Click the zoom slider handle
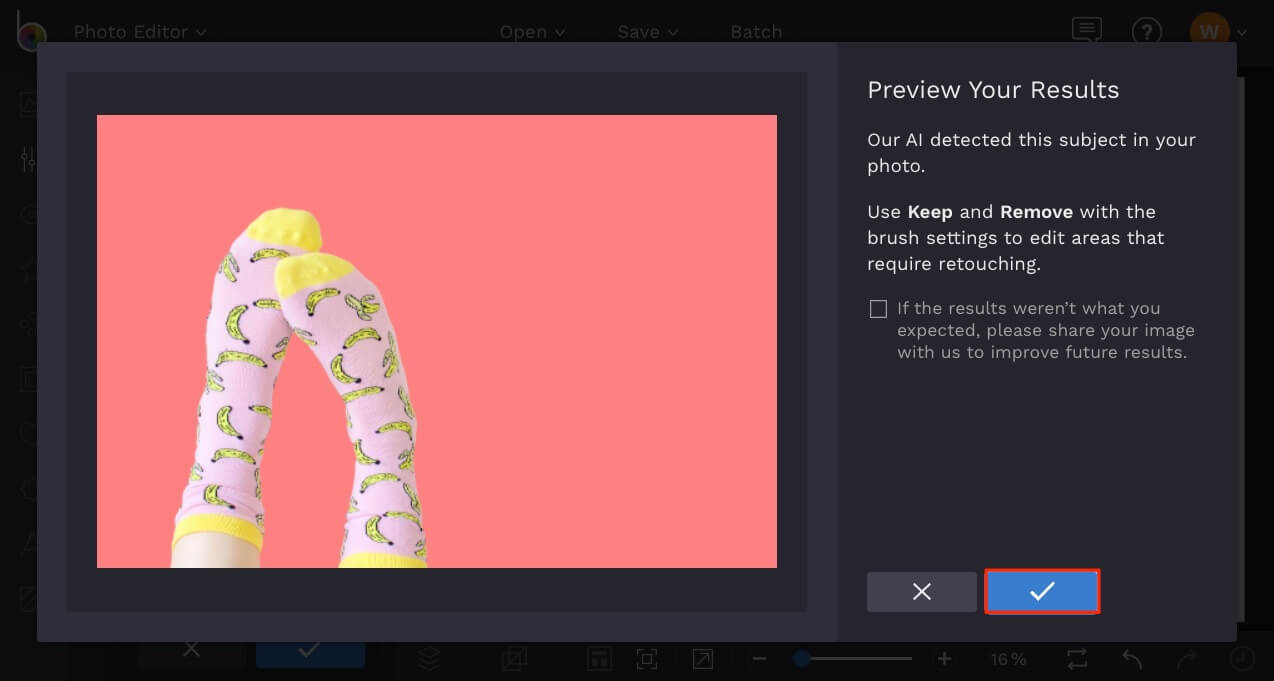Screen dimensions: 1274x681 pos(801,659)
